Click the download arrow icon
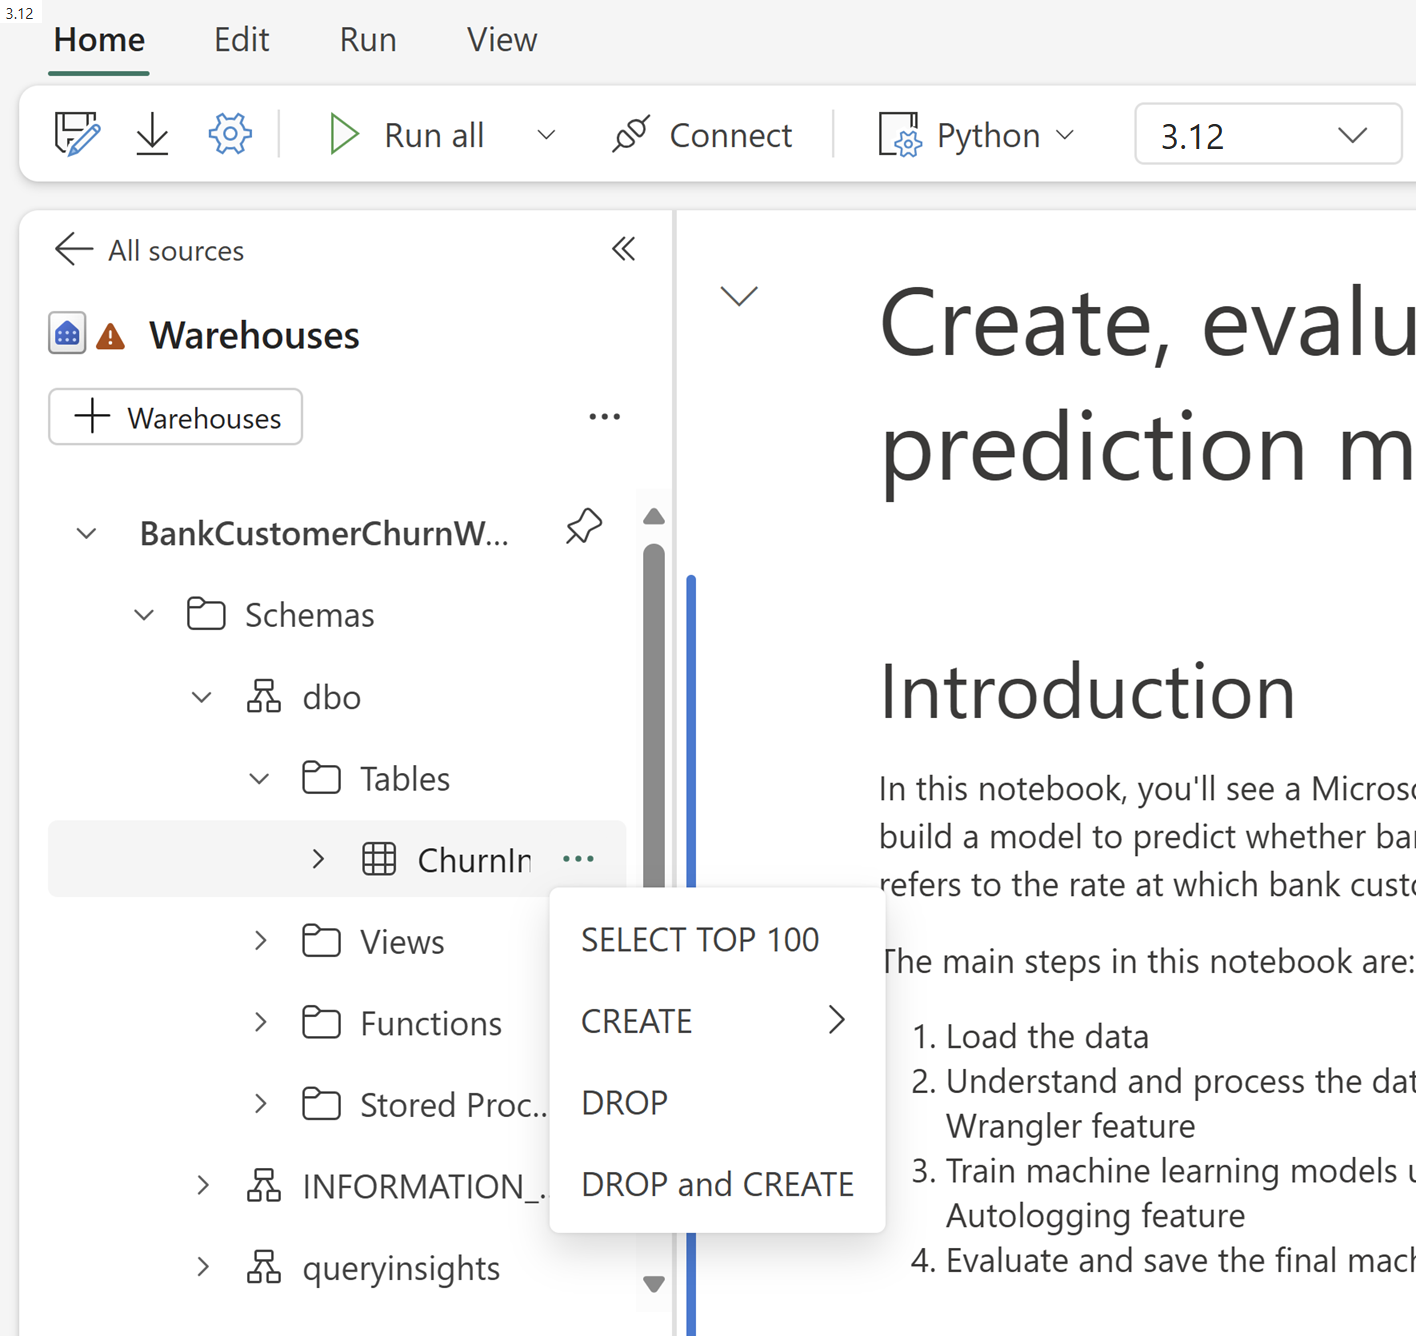1416x1336 pixels. tap(152, 134)
